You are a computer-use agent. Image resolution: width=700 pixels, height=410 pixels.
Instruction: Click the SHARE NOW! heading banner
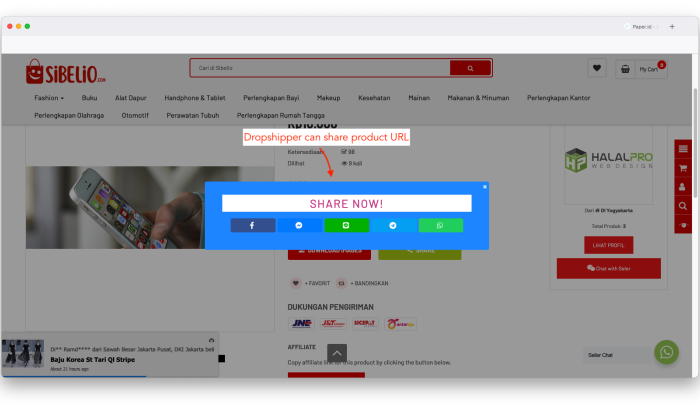[346, 204]
